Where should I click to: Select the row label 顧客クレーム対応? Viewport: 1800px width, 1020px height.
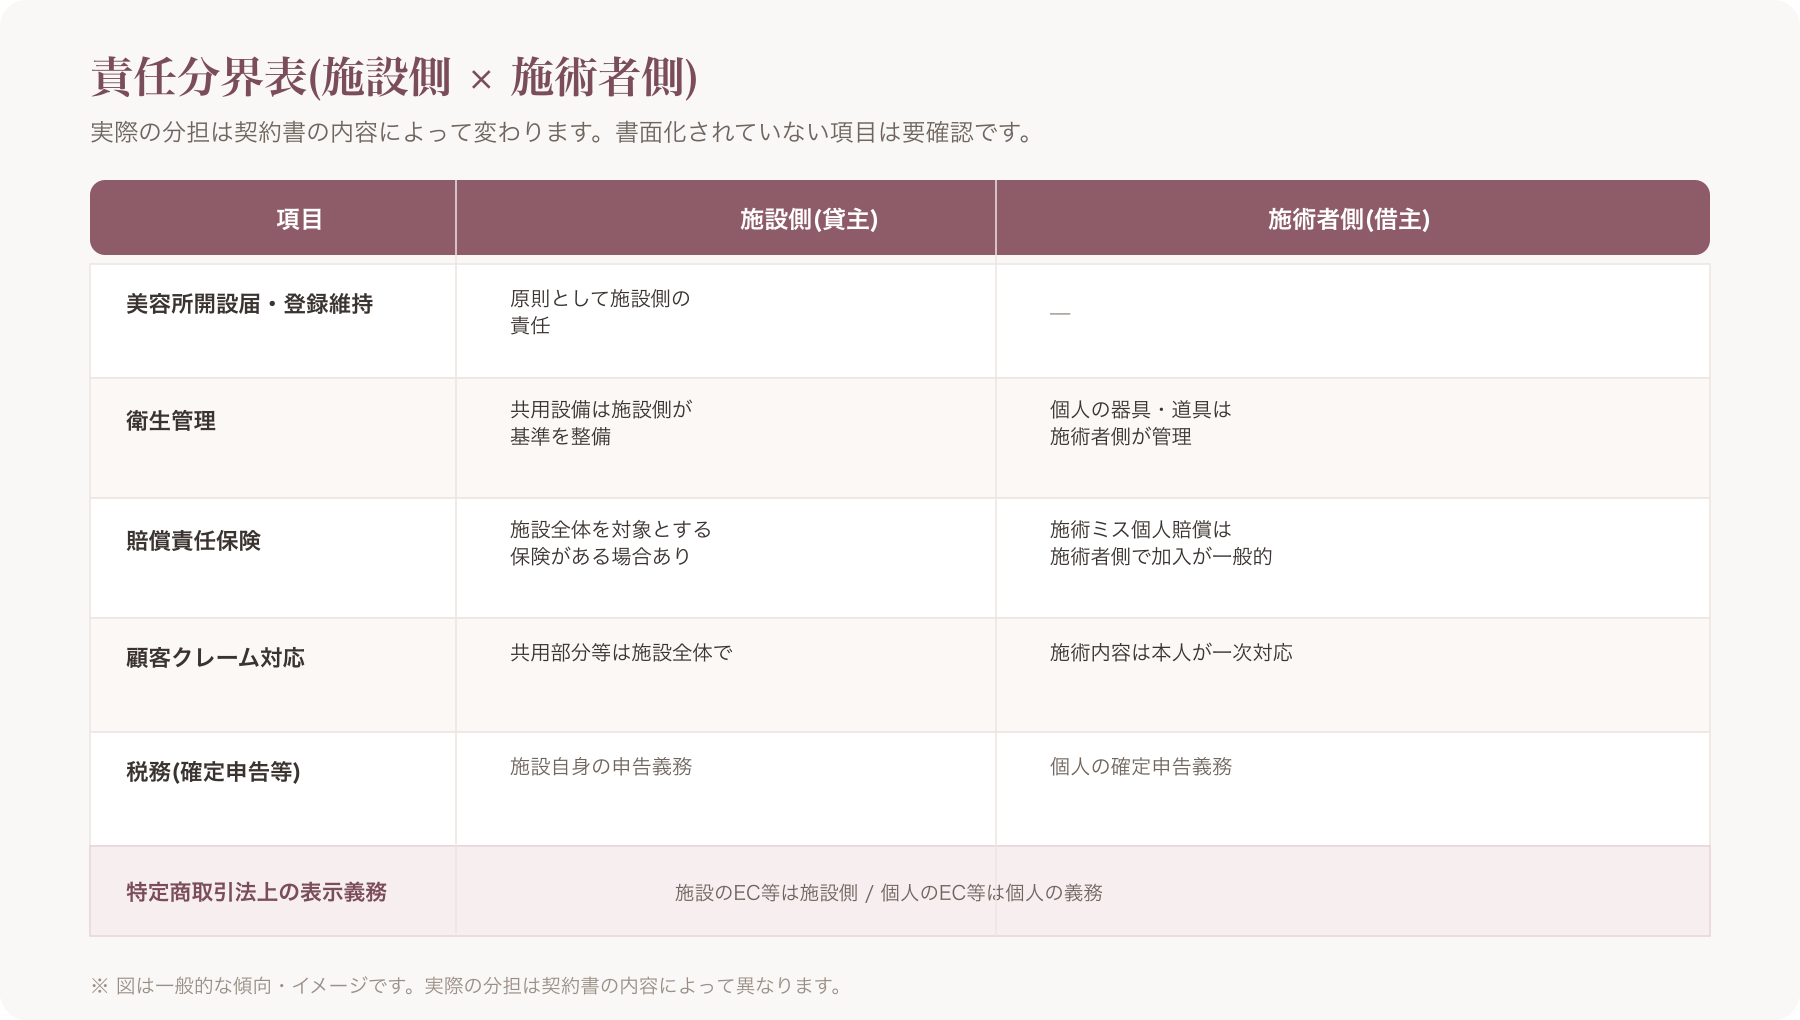point(215,658)
